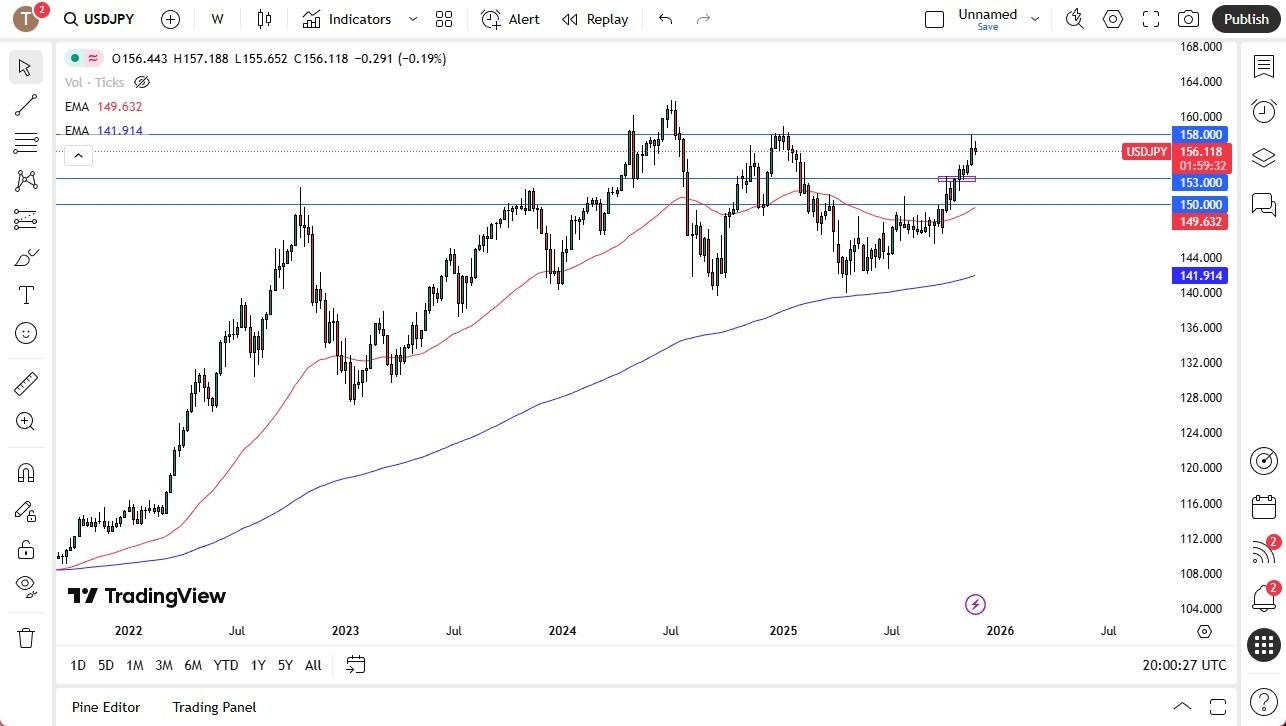Screen dimensions: 1286x726
Task: Select the Measure tool
Action: click(25, 383)
